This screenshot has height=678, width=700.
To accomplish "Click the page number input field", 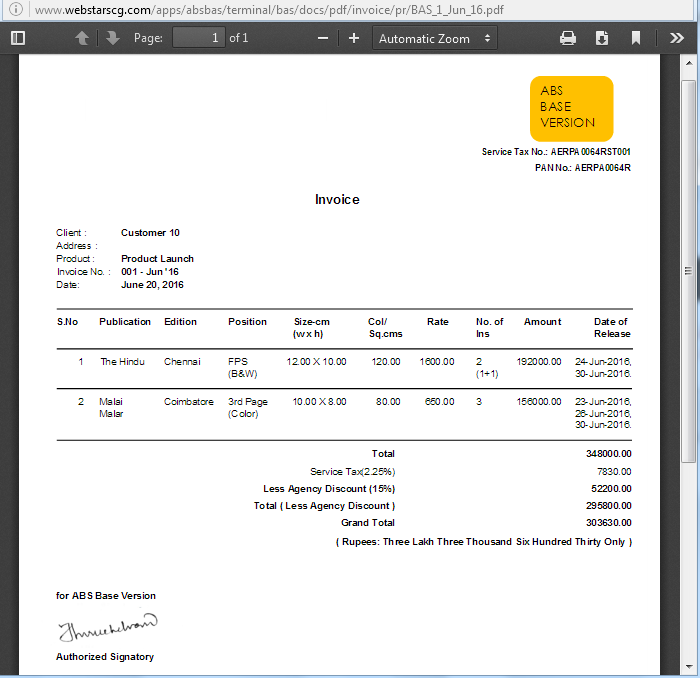I will point(199,38).
